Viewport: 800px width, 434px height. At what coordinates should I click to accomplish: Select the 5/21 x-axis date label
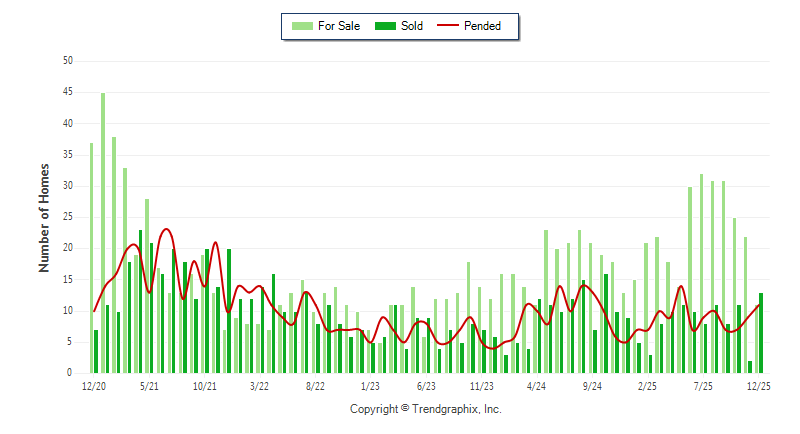coord(149,386)
